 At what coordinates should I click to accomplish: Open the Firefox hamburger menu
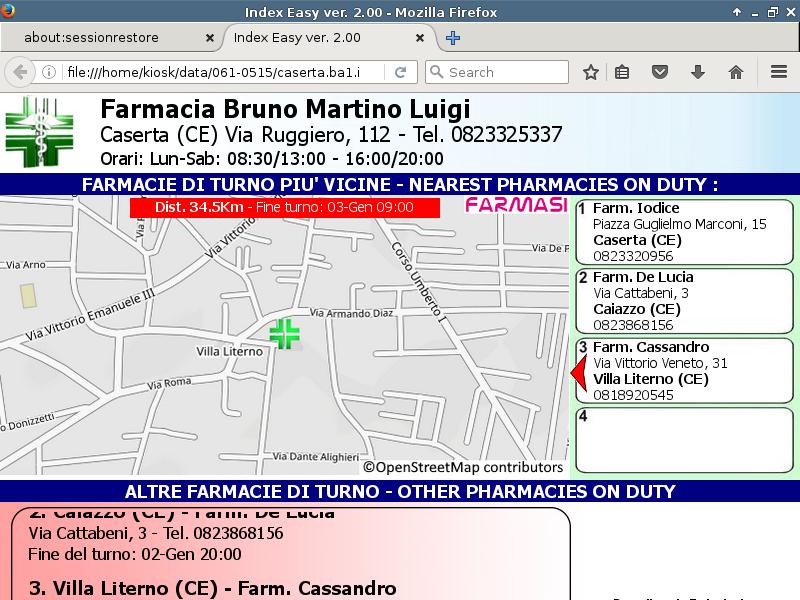779,72
